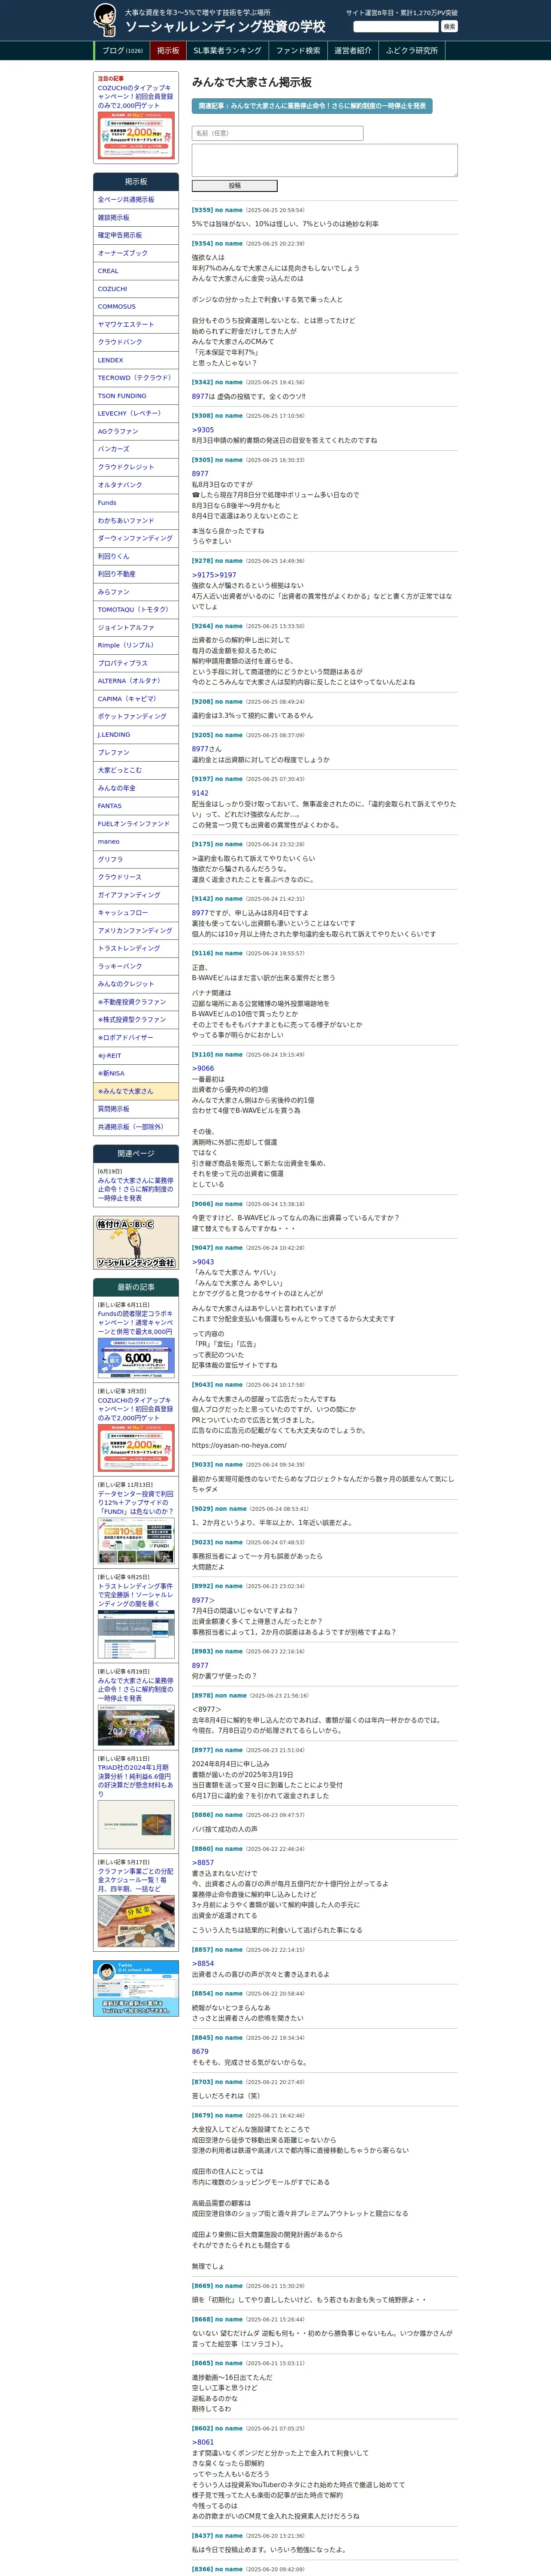Open the 関連記事 業務停止命令 banner link
Screen dimensions: 551x2576
pyautogui.click(x=312, y=105)
